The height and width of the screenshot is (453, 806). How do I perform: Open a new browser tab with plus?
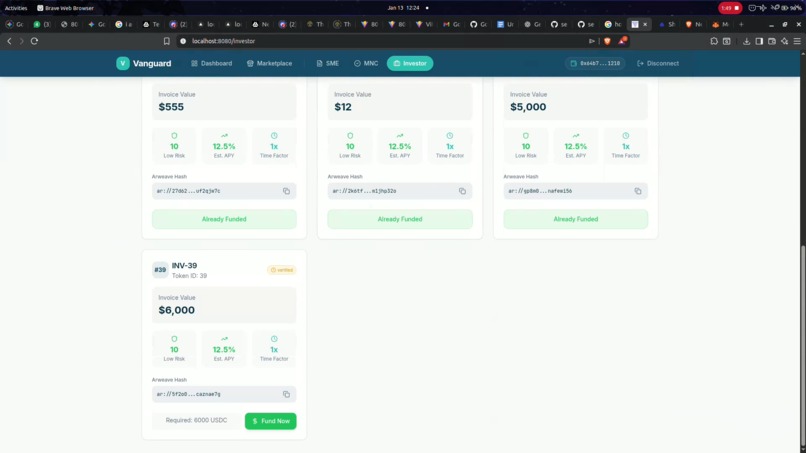[741, 24]
